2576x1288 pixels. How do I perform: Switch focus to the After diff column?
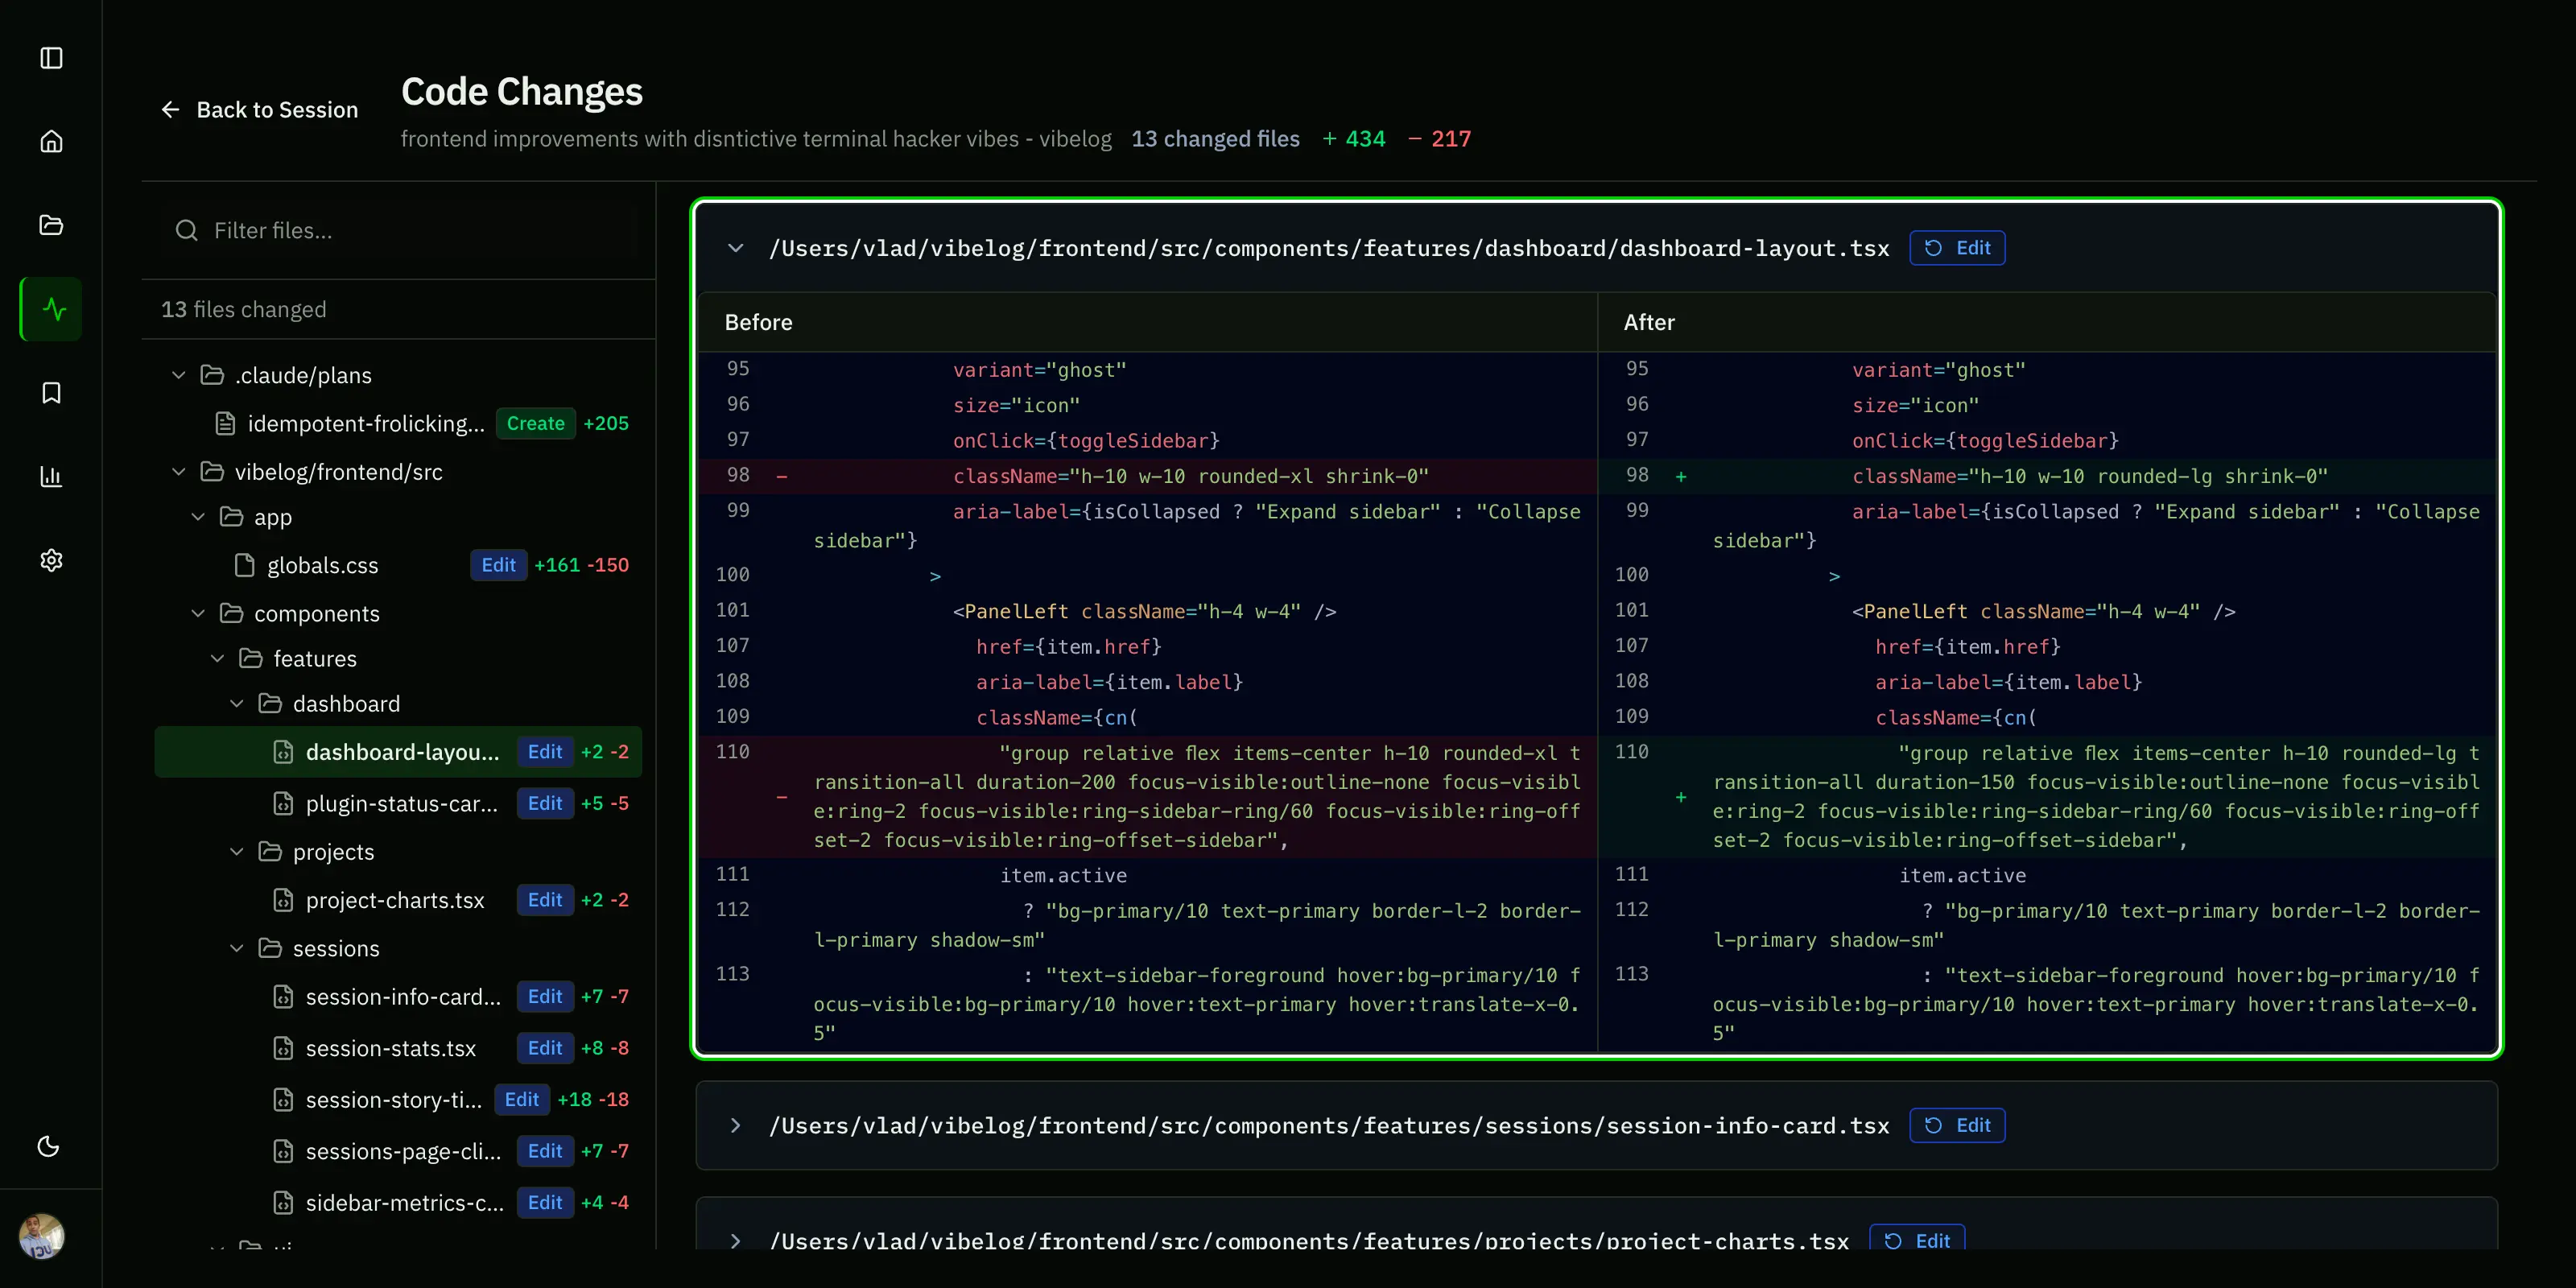1649,322
